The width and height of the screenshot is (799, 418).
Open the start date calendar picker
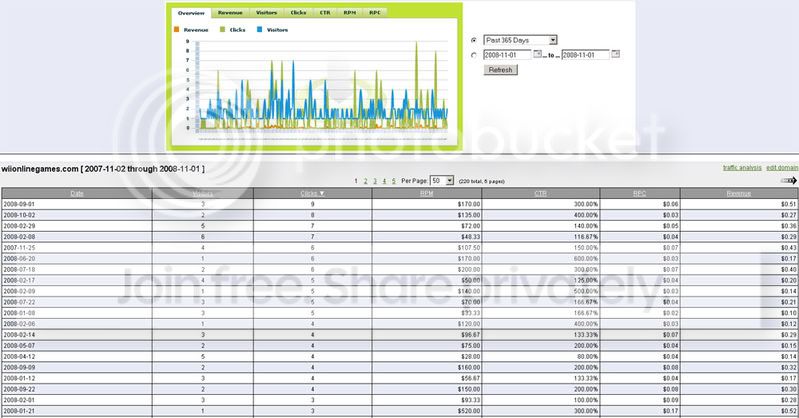[x=537, y=54]
